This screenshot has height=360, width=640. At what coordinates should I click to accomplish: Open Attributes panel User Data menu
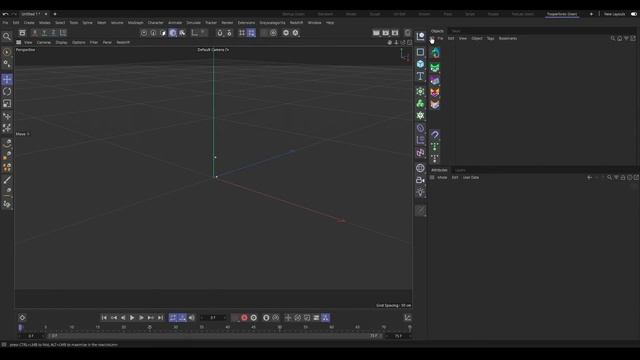[471, 178]
